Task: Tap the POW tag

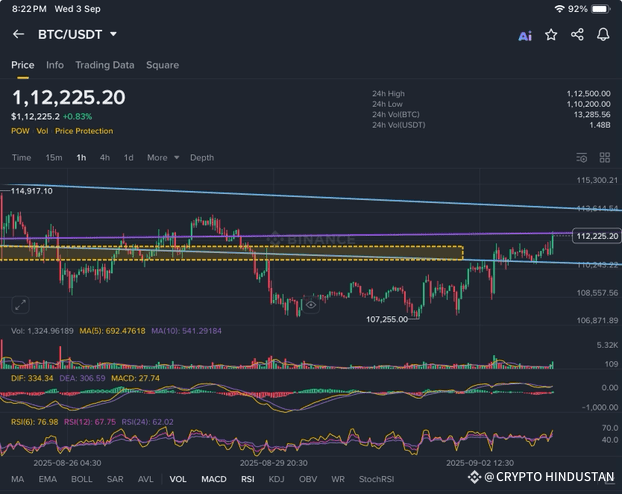Action: click(20, 131)
